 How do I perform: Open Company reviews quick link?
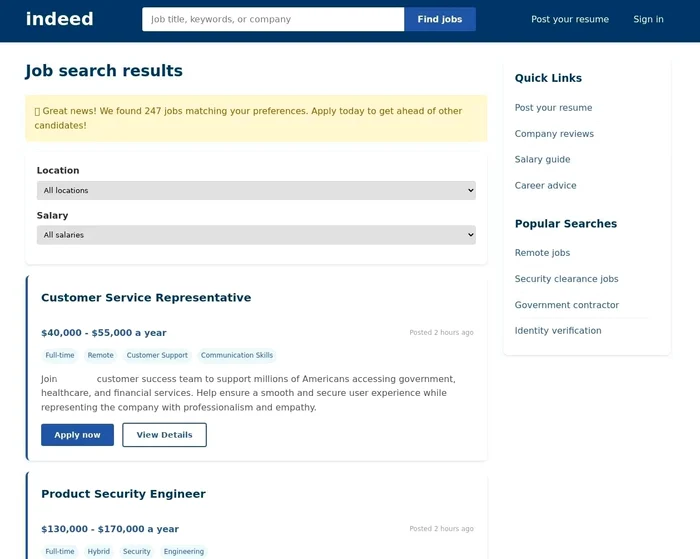pyautogui.click(x=554, y=134)
